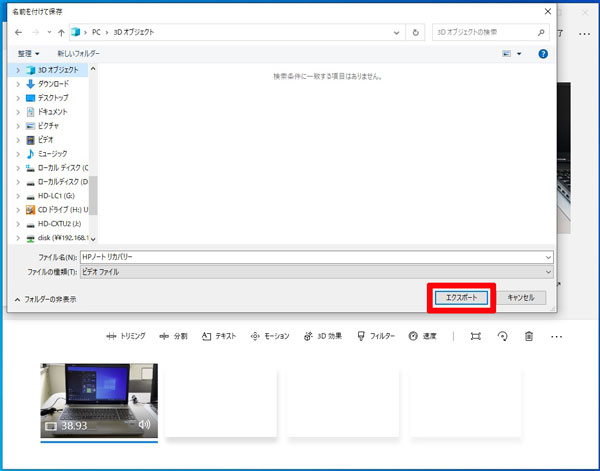Click モーション tool in video editor

pos(270,336)
